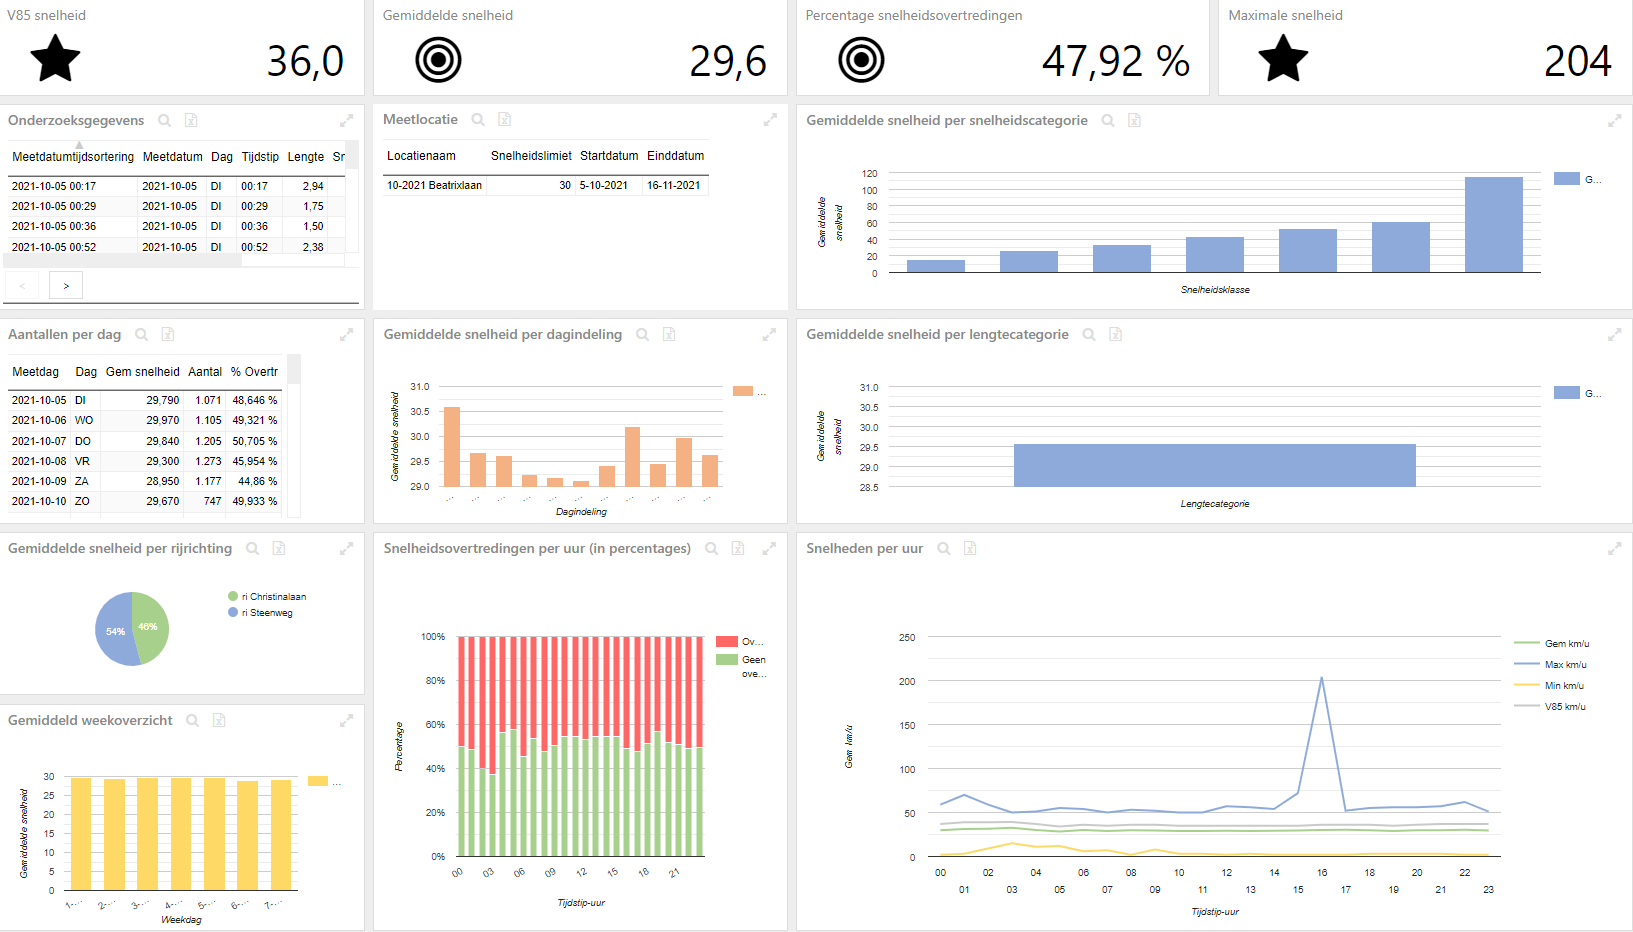The height and width of the screenshot is (932, 1633).
Task: Select the 54% blue pie slice
Action: [113, 630]
